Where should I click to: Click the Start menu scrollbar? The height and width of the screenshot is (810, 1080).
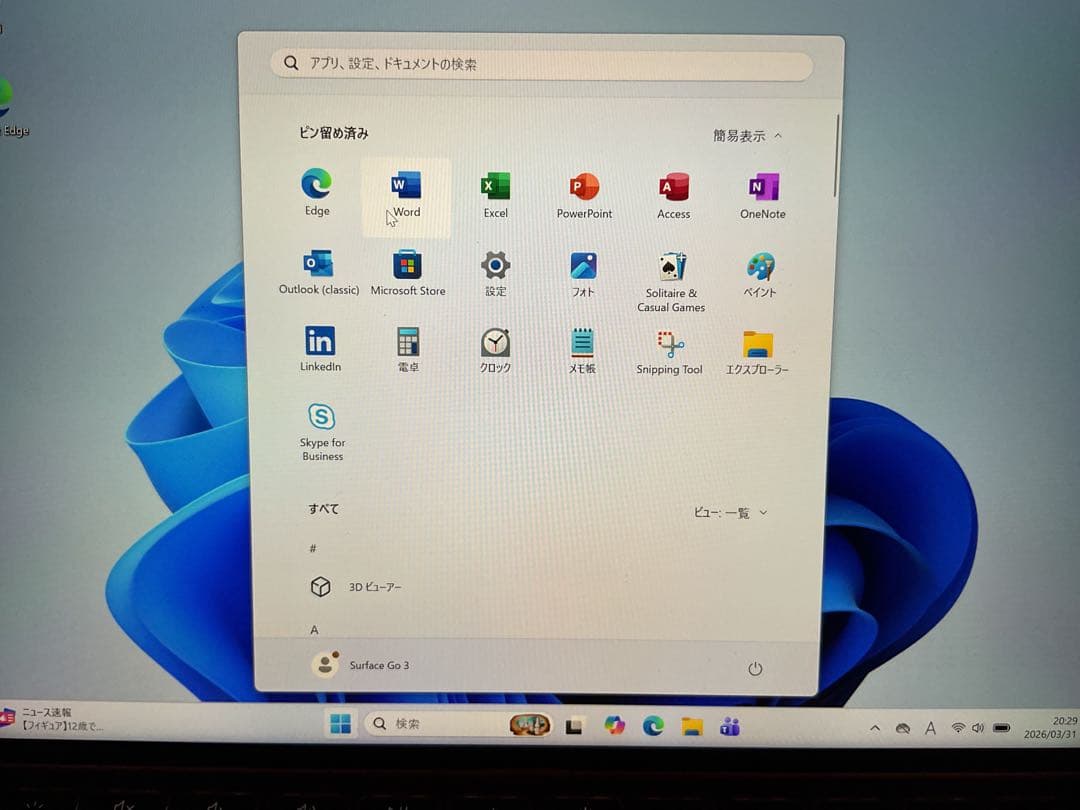837,156
